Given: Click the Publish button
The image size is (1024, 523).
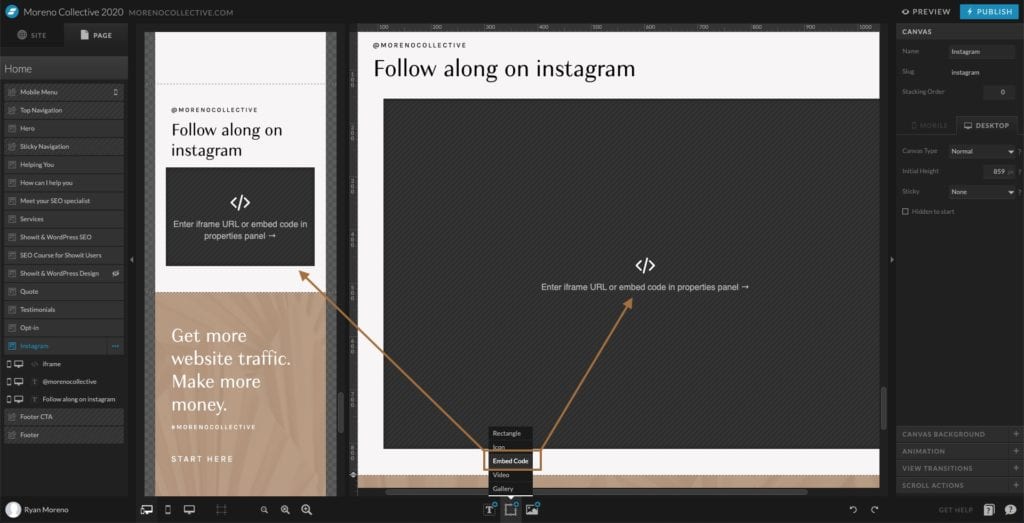Looking at the screenshot, I should coord(988,12).
